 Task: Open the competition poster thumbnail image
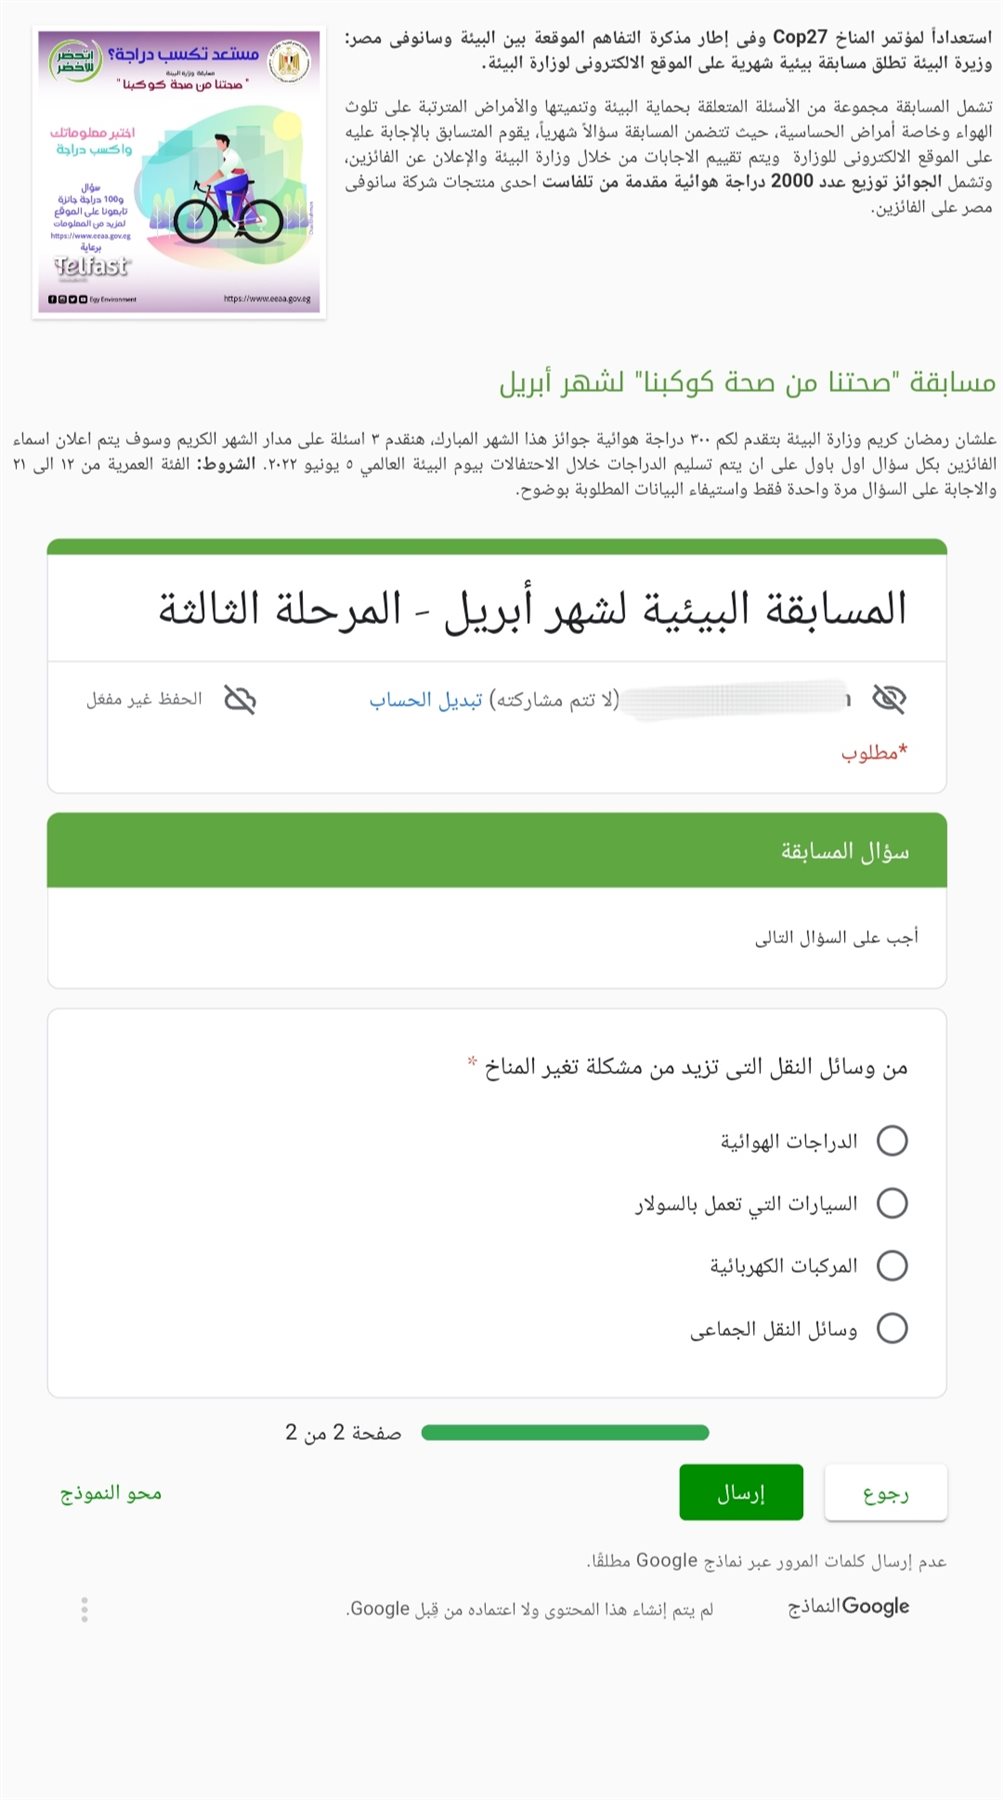[x=179, y=173]
